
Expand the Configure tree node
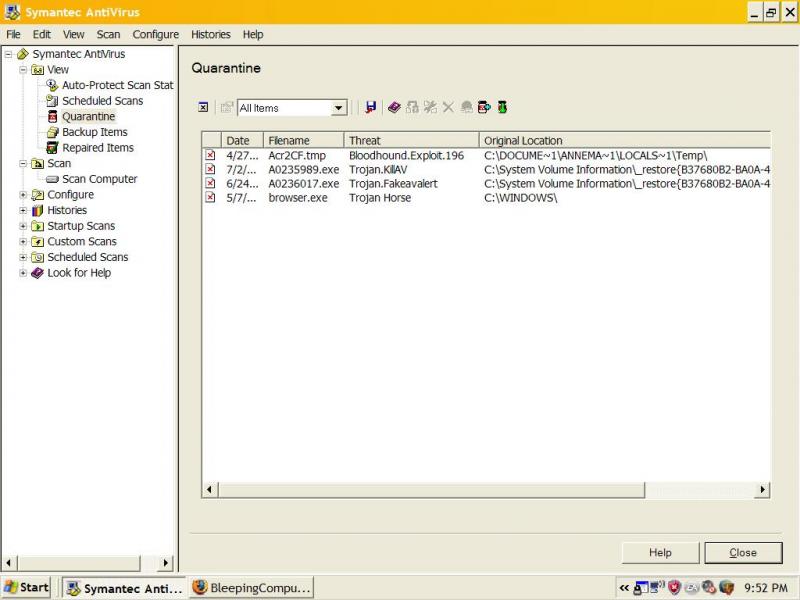23,195
